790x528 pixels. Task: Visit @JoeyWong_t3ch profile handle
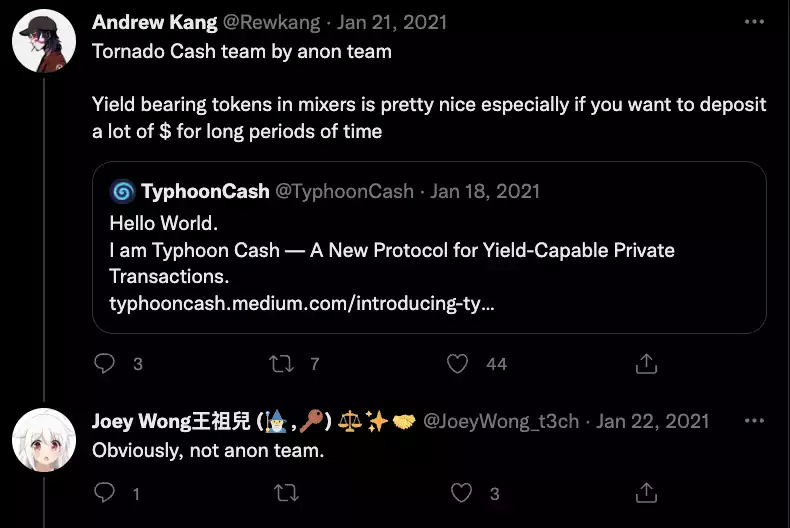pos(501,421)
